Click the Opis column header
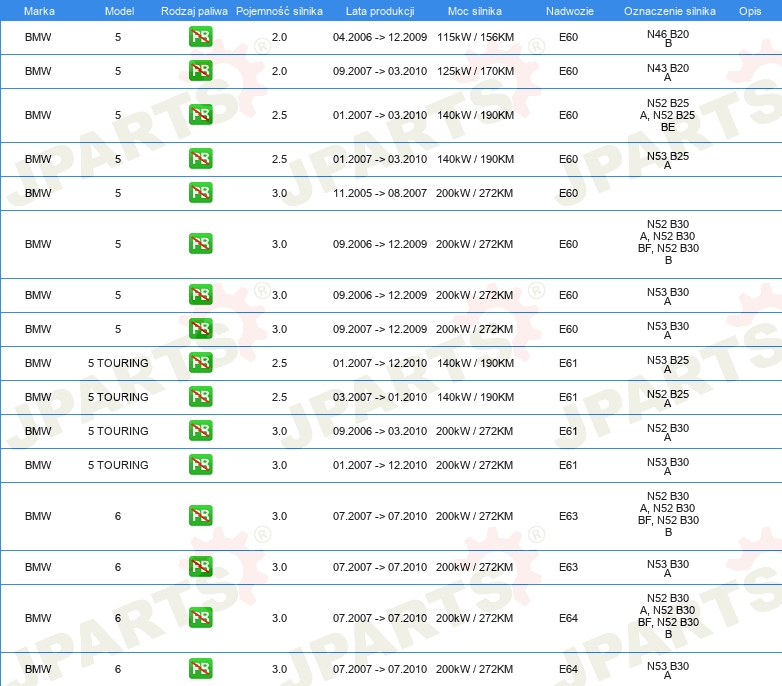 [x=750, y=11]
